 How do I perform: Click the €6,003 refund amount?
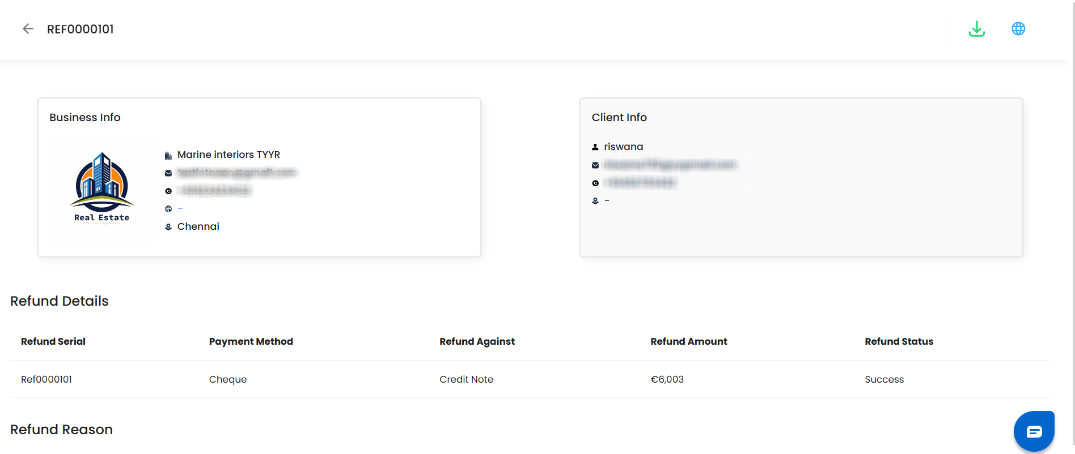tap(667, 380)
